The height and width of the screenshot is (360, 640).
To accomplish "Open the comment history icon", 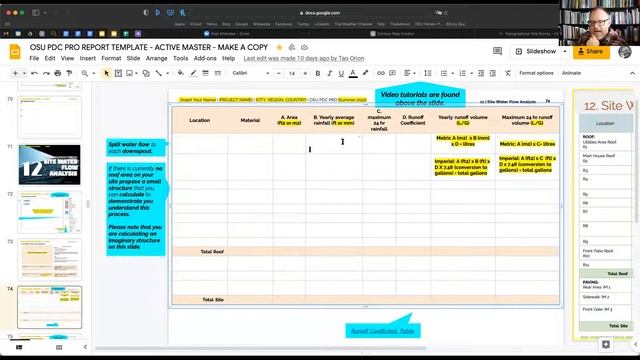I will 498,51.
